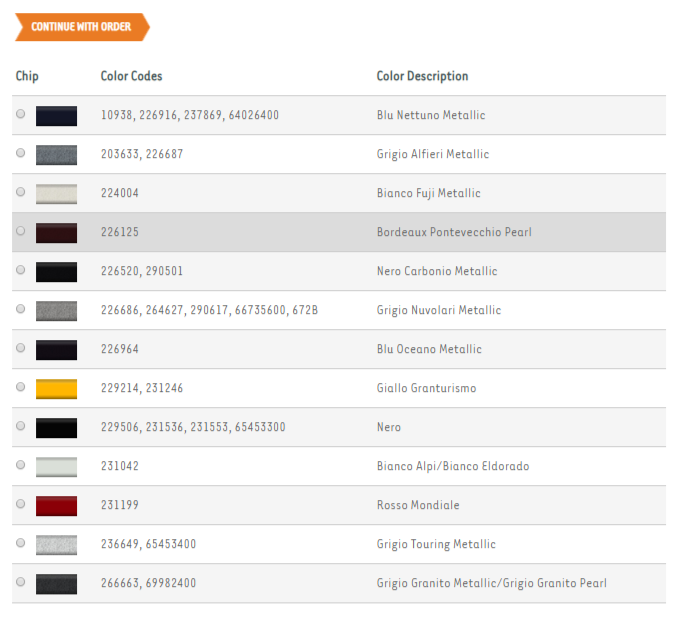Viewport: 687px width, 627px height.
Task: Click the red Rosso Mondiale color chip
Action: tap(56, 505)
